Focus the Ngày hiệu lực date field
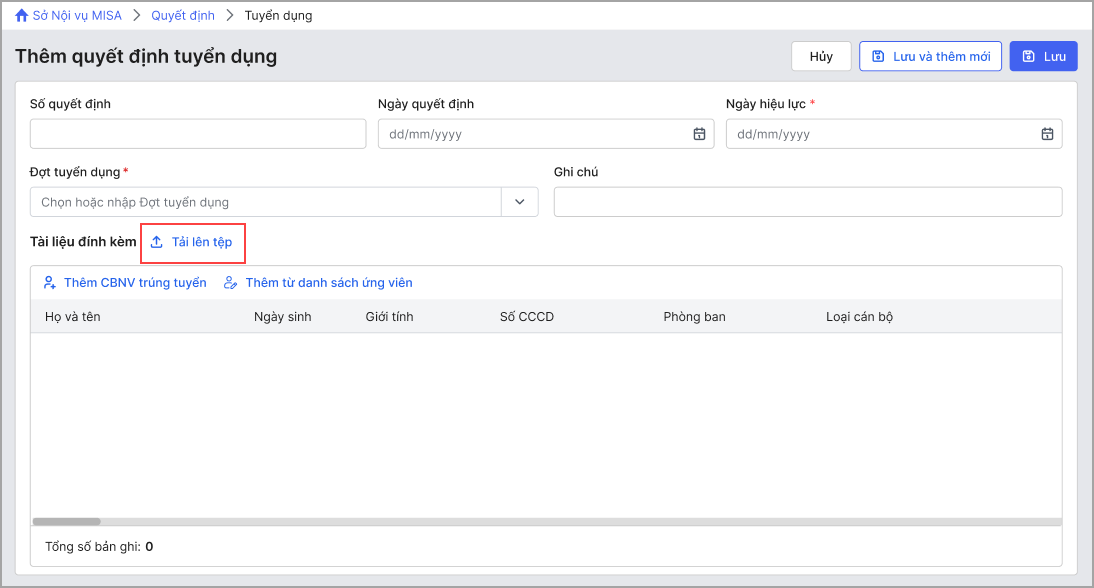Image resolution: width=1094 pixels, height=588 pixels. (894, 134)
